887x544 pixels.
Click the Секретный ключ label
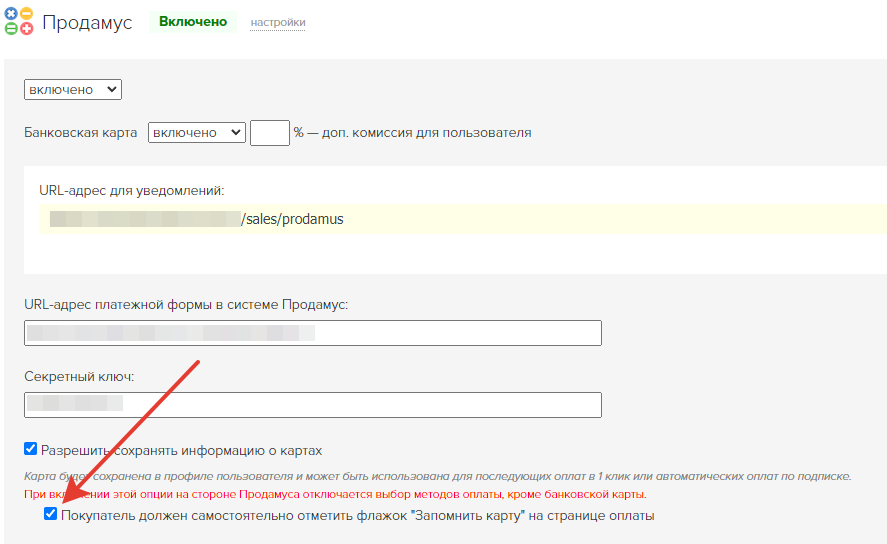pos(79,377)
